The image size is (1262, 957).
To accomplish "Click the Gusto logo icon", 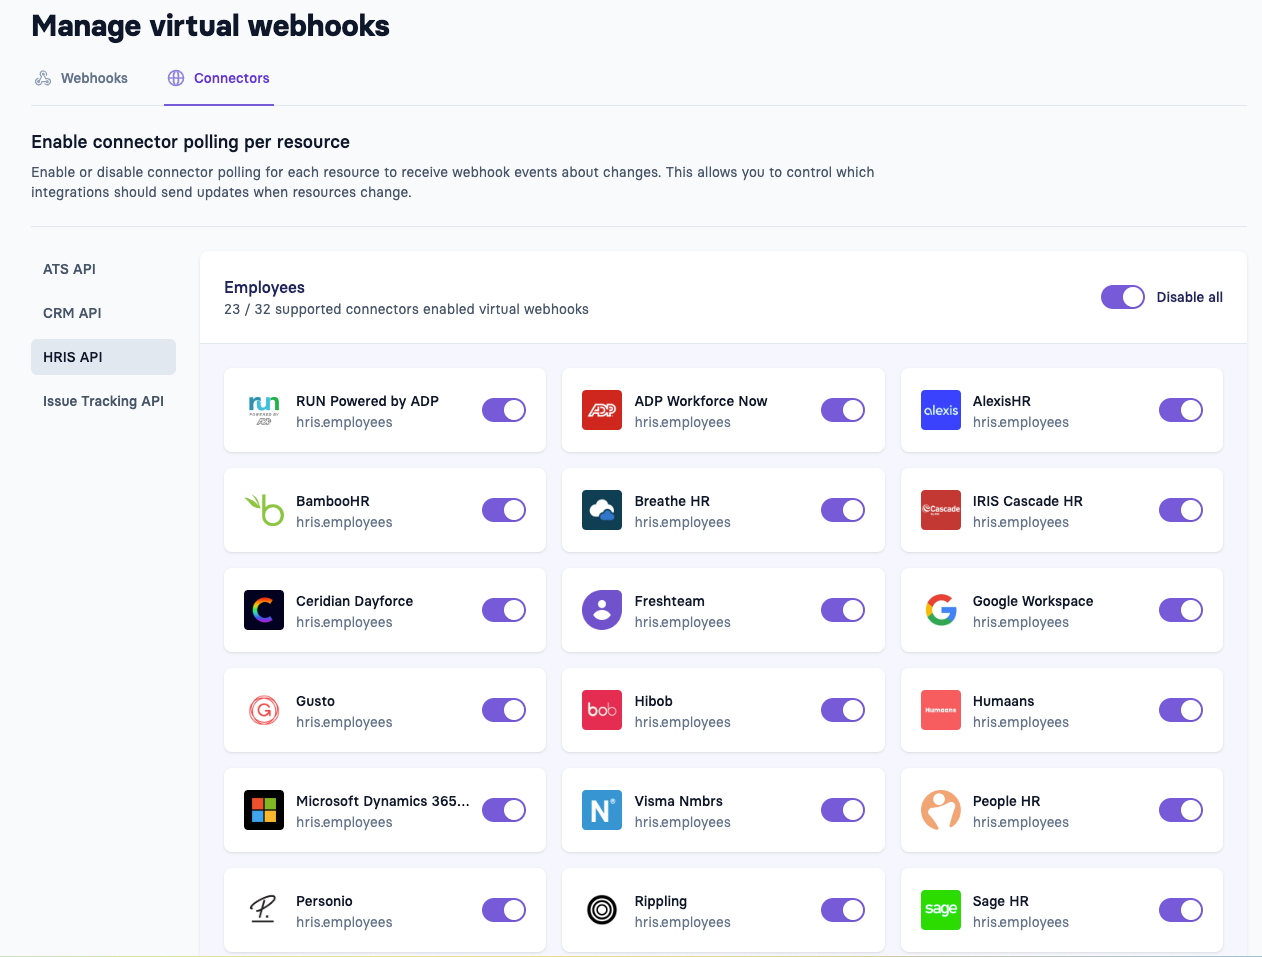I will 264,710.
